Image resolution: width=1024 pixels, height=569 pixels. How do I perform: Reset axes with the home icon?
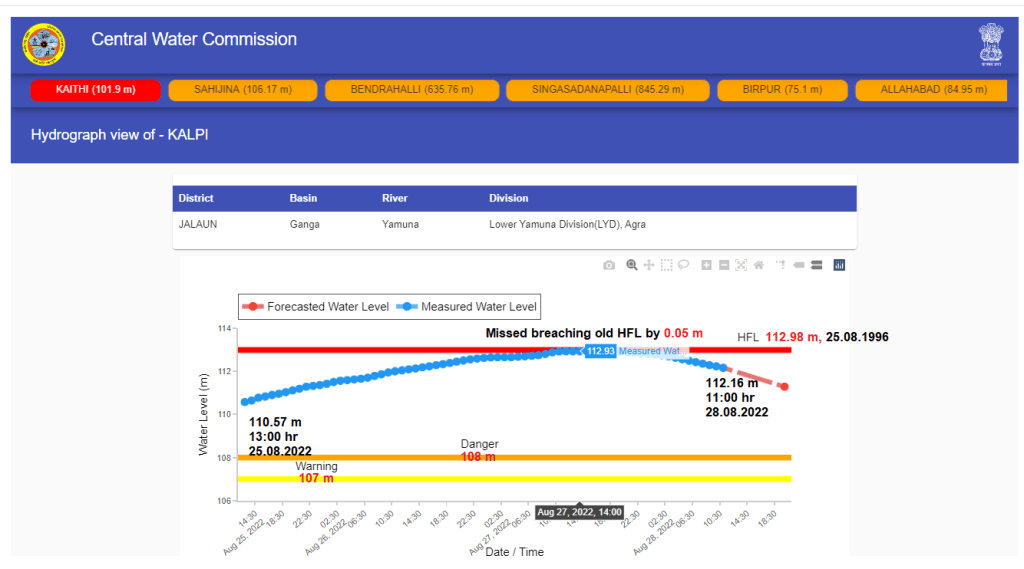[x=758, y=265]
